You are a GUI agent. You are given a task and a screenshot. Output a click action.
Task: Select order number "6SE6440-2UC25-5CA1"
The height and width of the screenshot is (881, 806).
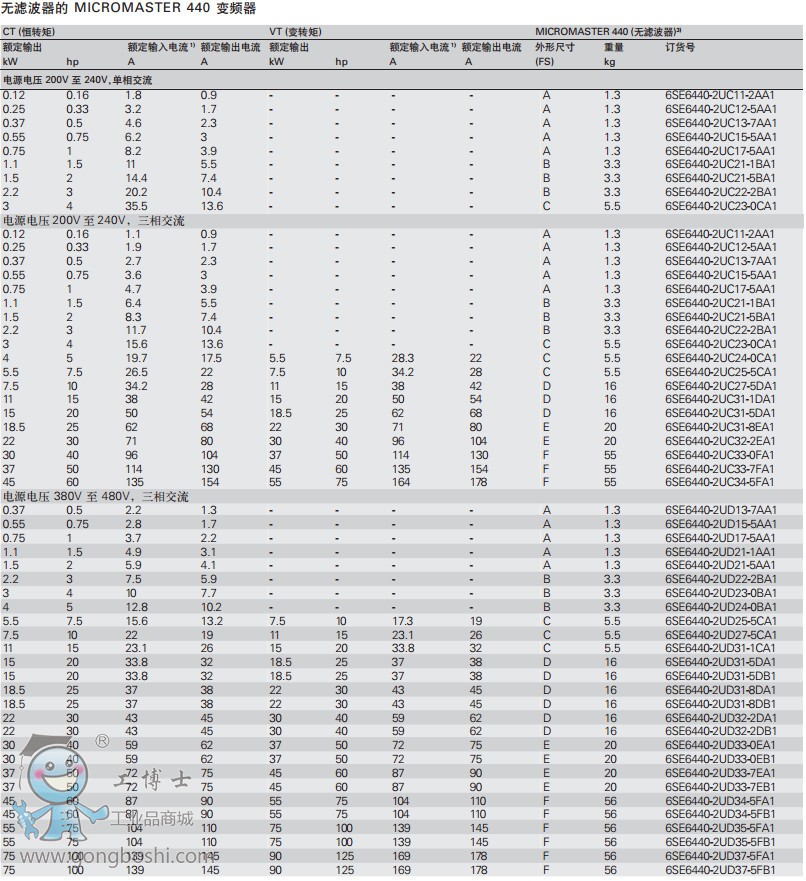[721, 372]
